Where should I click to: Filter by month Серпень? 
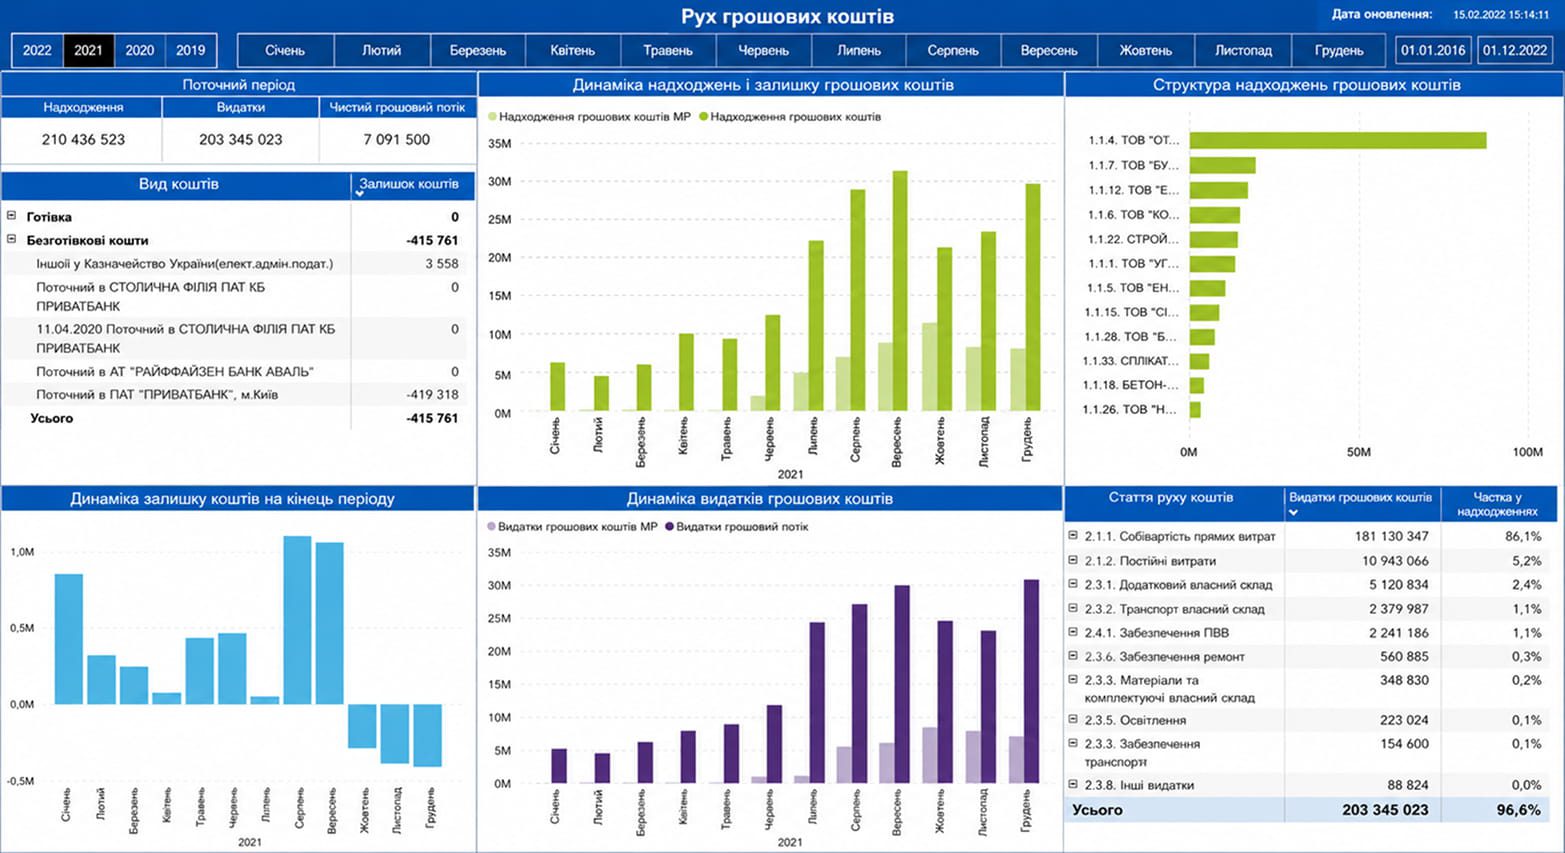953,50
